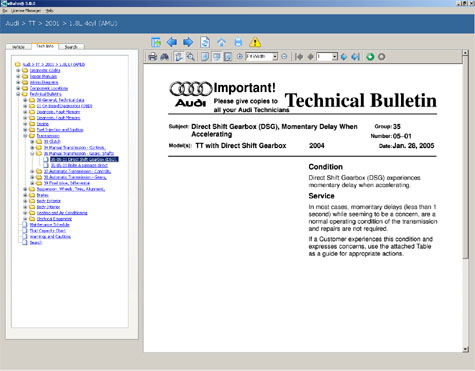
Task: Go to the previous page
Action: (x=310, y=57)
